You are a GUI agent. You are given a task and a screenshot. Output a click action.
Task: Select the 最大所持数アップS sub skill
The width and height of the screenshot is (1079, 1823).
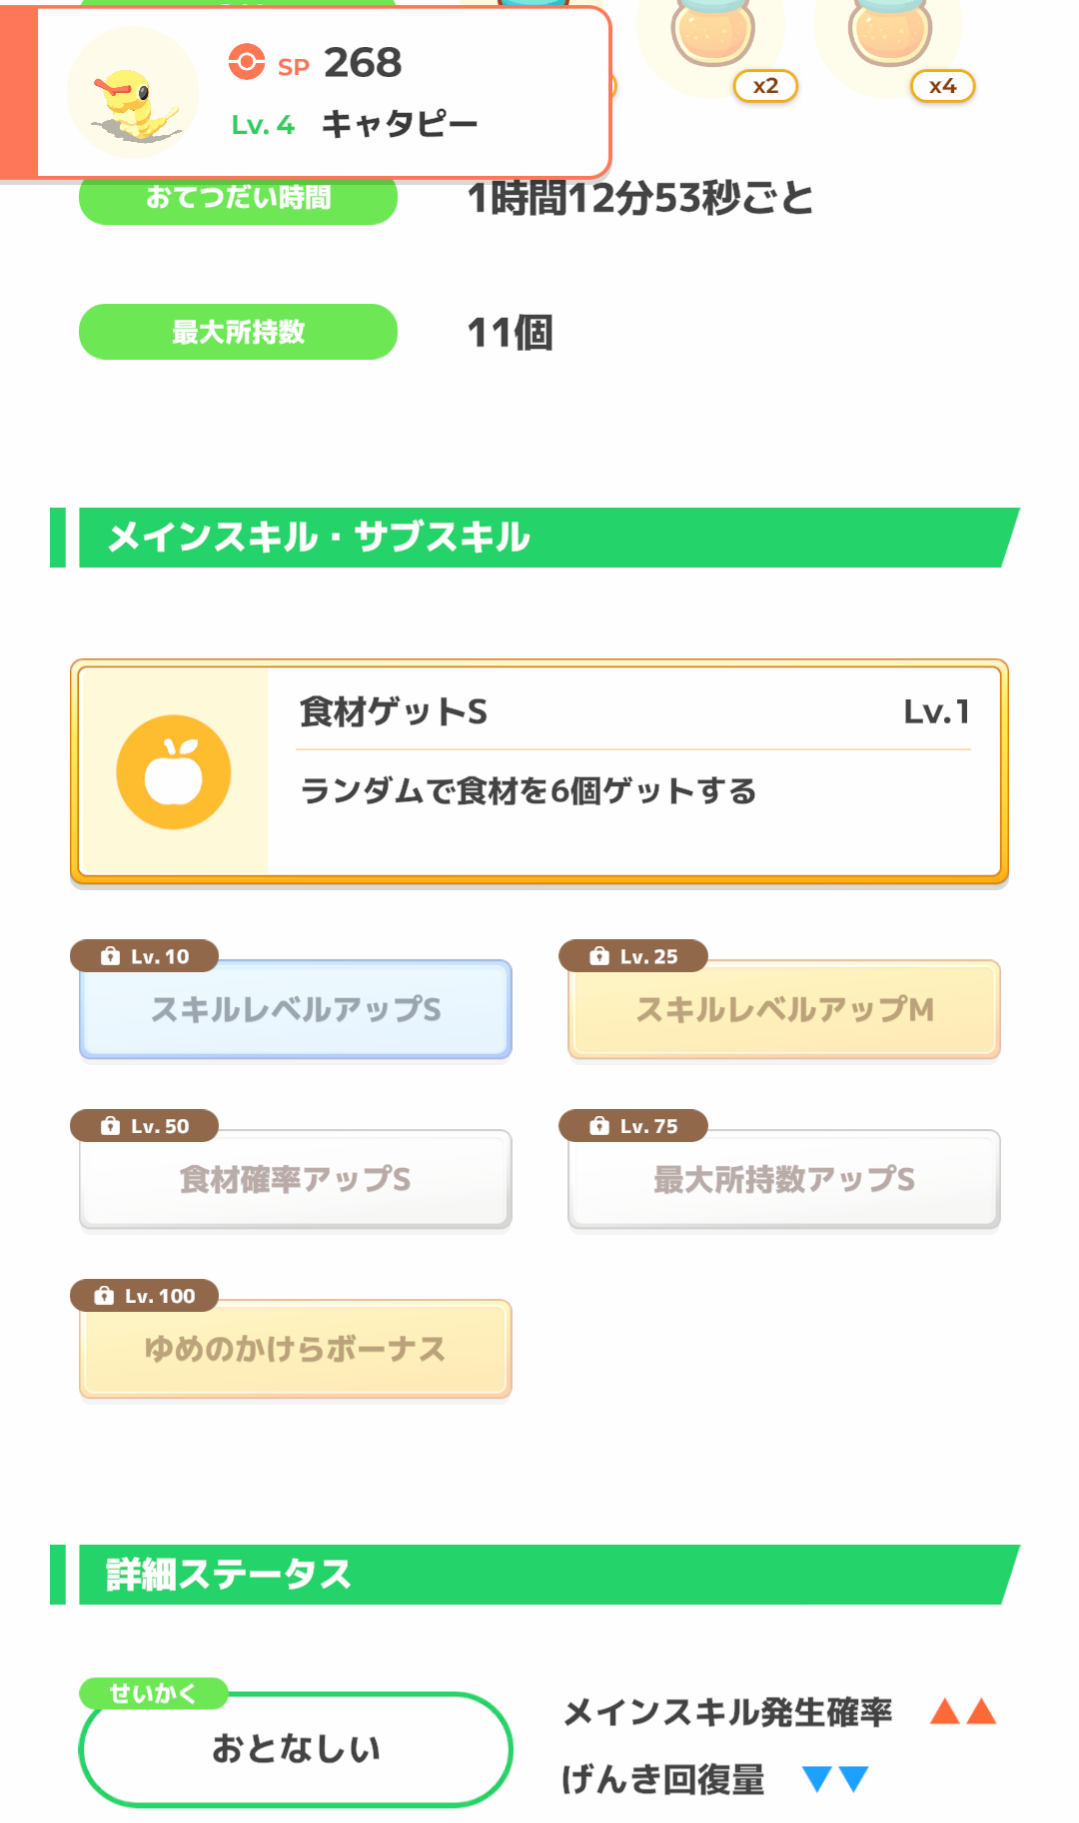pyautogui.click(x=784, y=1179)
